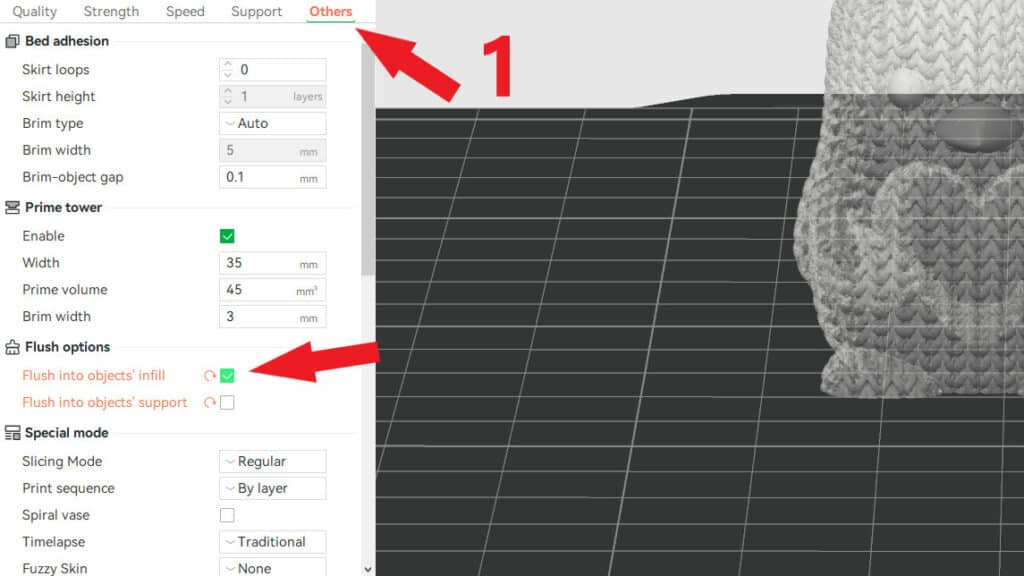The height and width of the screenshot is (576, 1024).
Task: Disable Flush into objects' infill
Action: click(226, 376)
